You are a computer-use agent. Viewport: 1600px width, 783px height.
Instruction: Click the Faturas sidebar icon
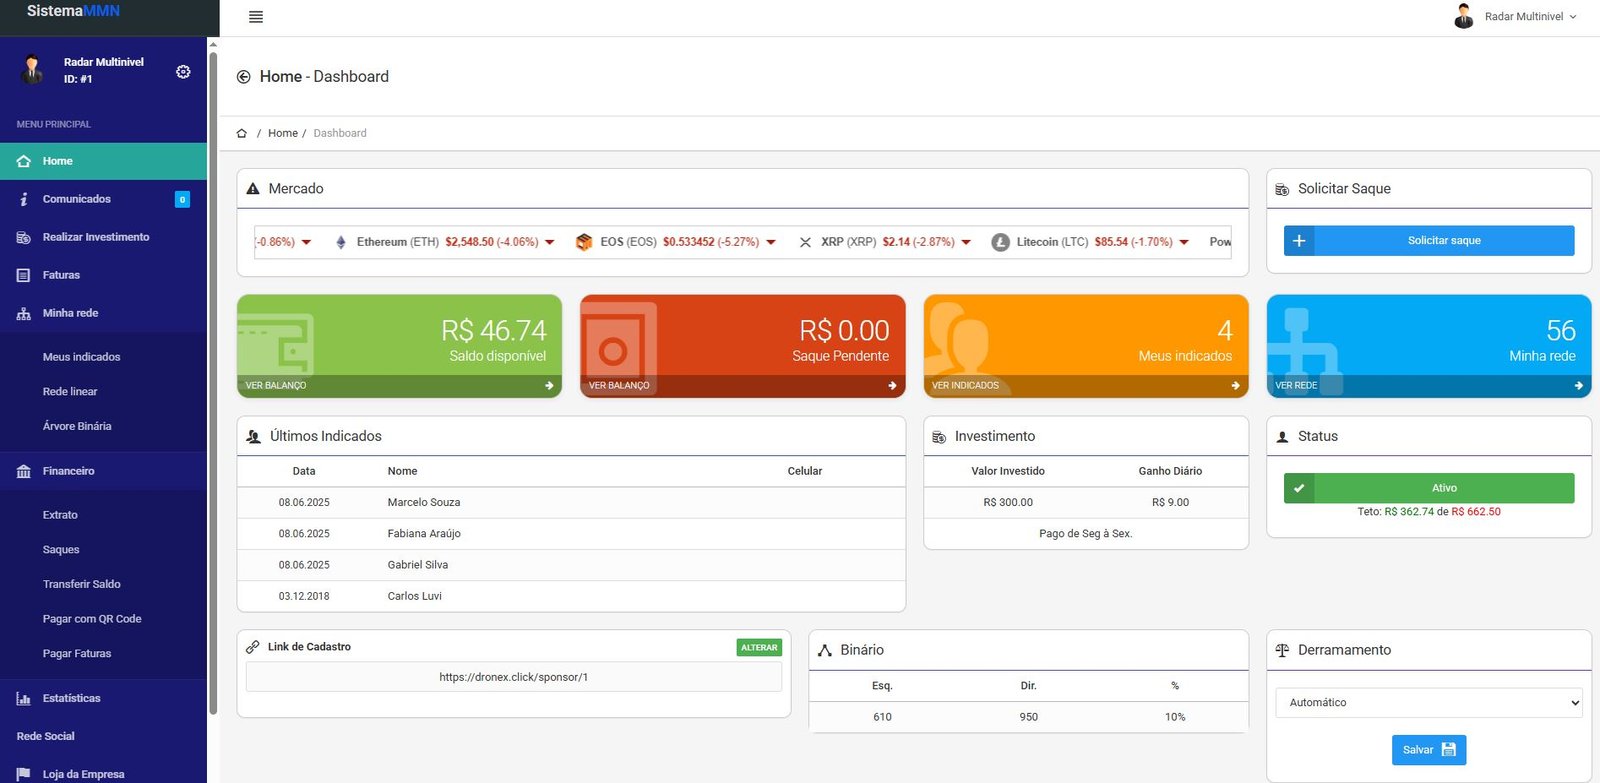point(23,275)
